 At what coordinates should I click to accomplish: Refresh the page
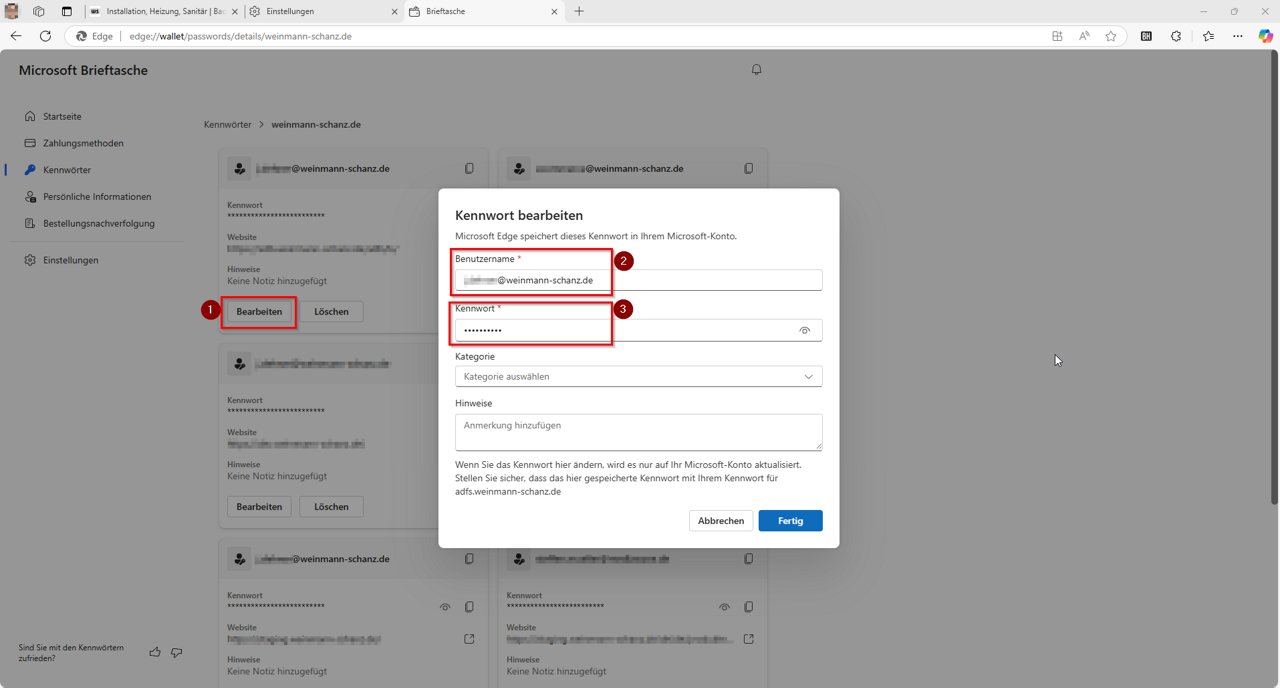(45, 36)
